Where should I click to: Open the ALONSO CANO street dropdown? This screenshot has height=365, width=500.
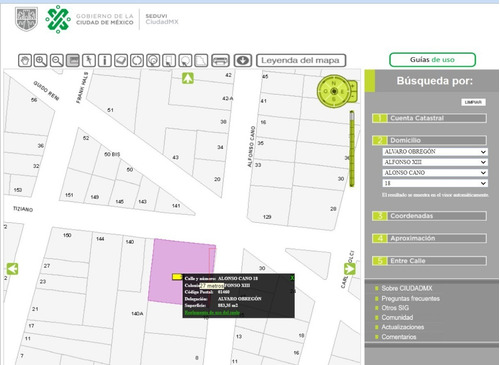pyautogui.click(x=435, y=173)
